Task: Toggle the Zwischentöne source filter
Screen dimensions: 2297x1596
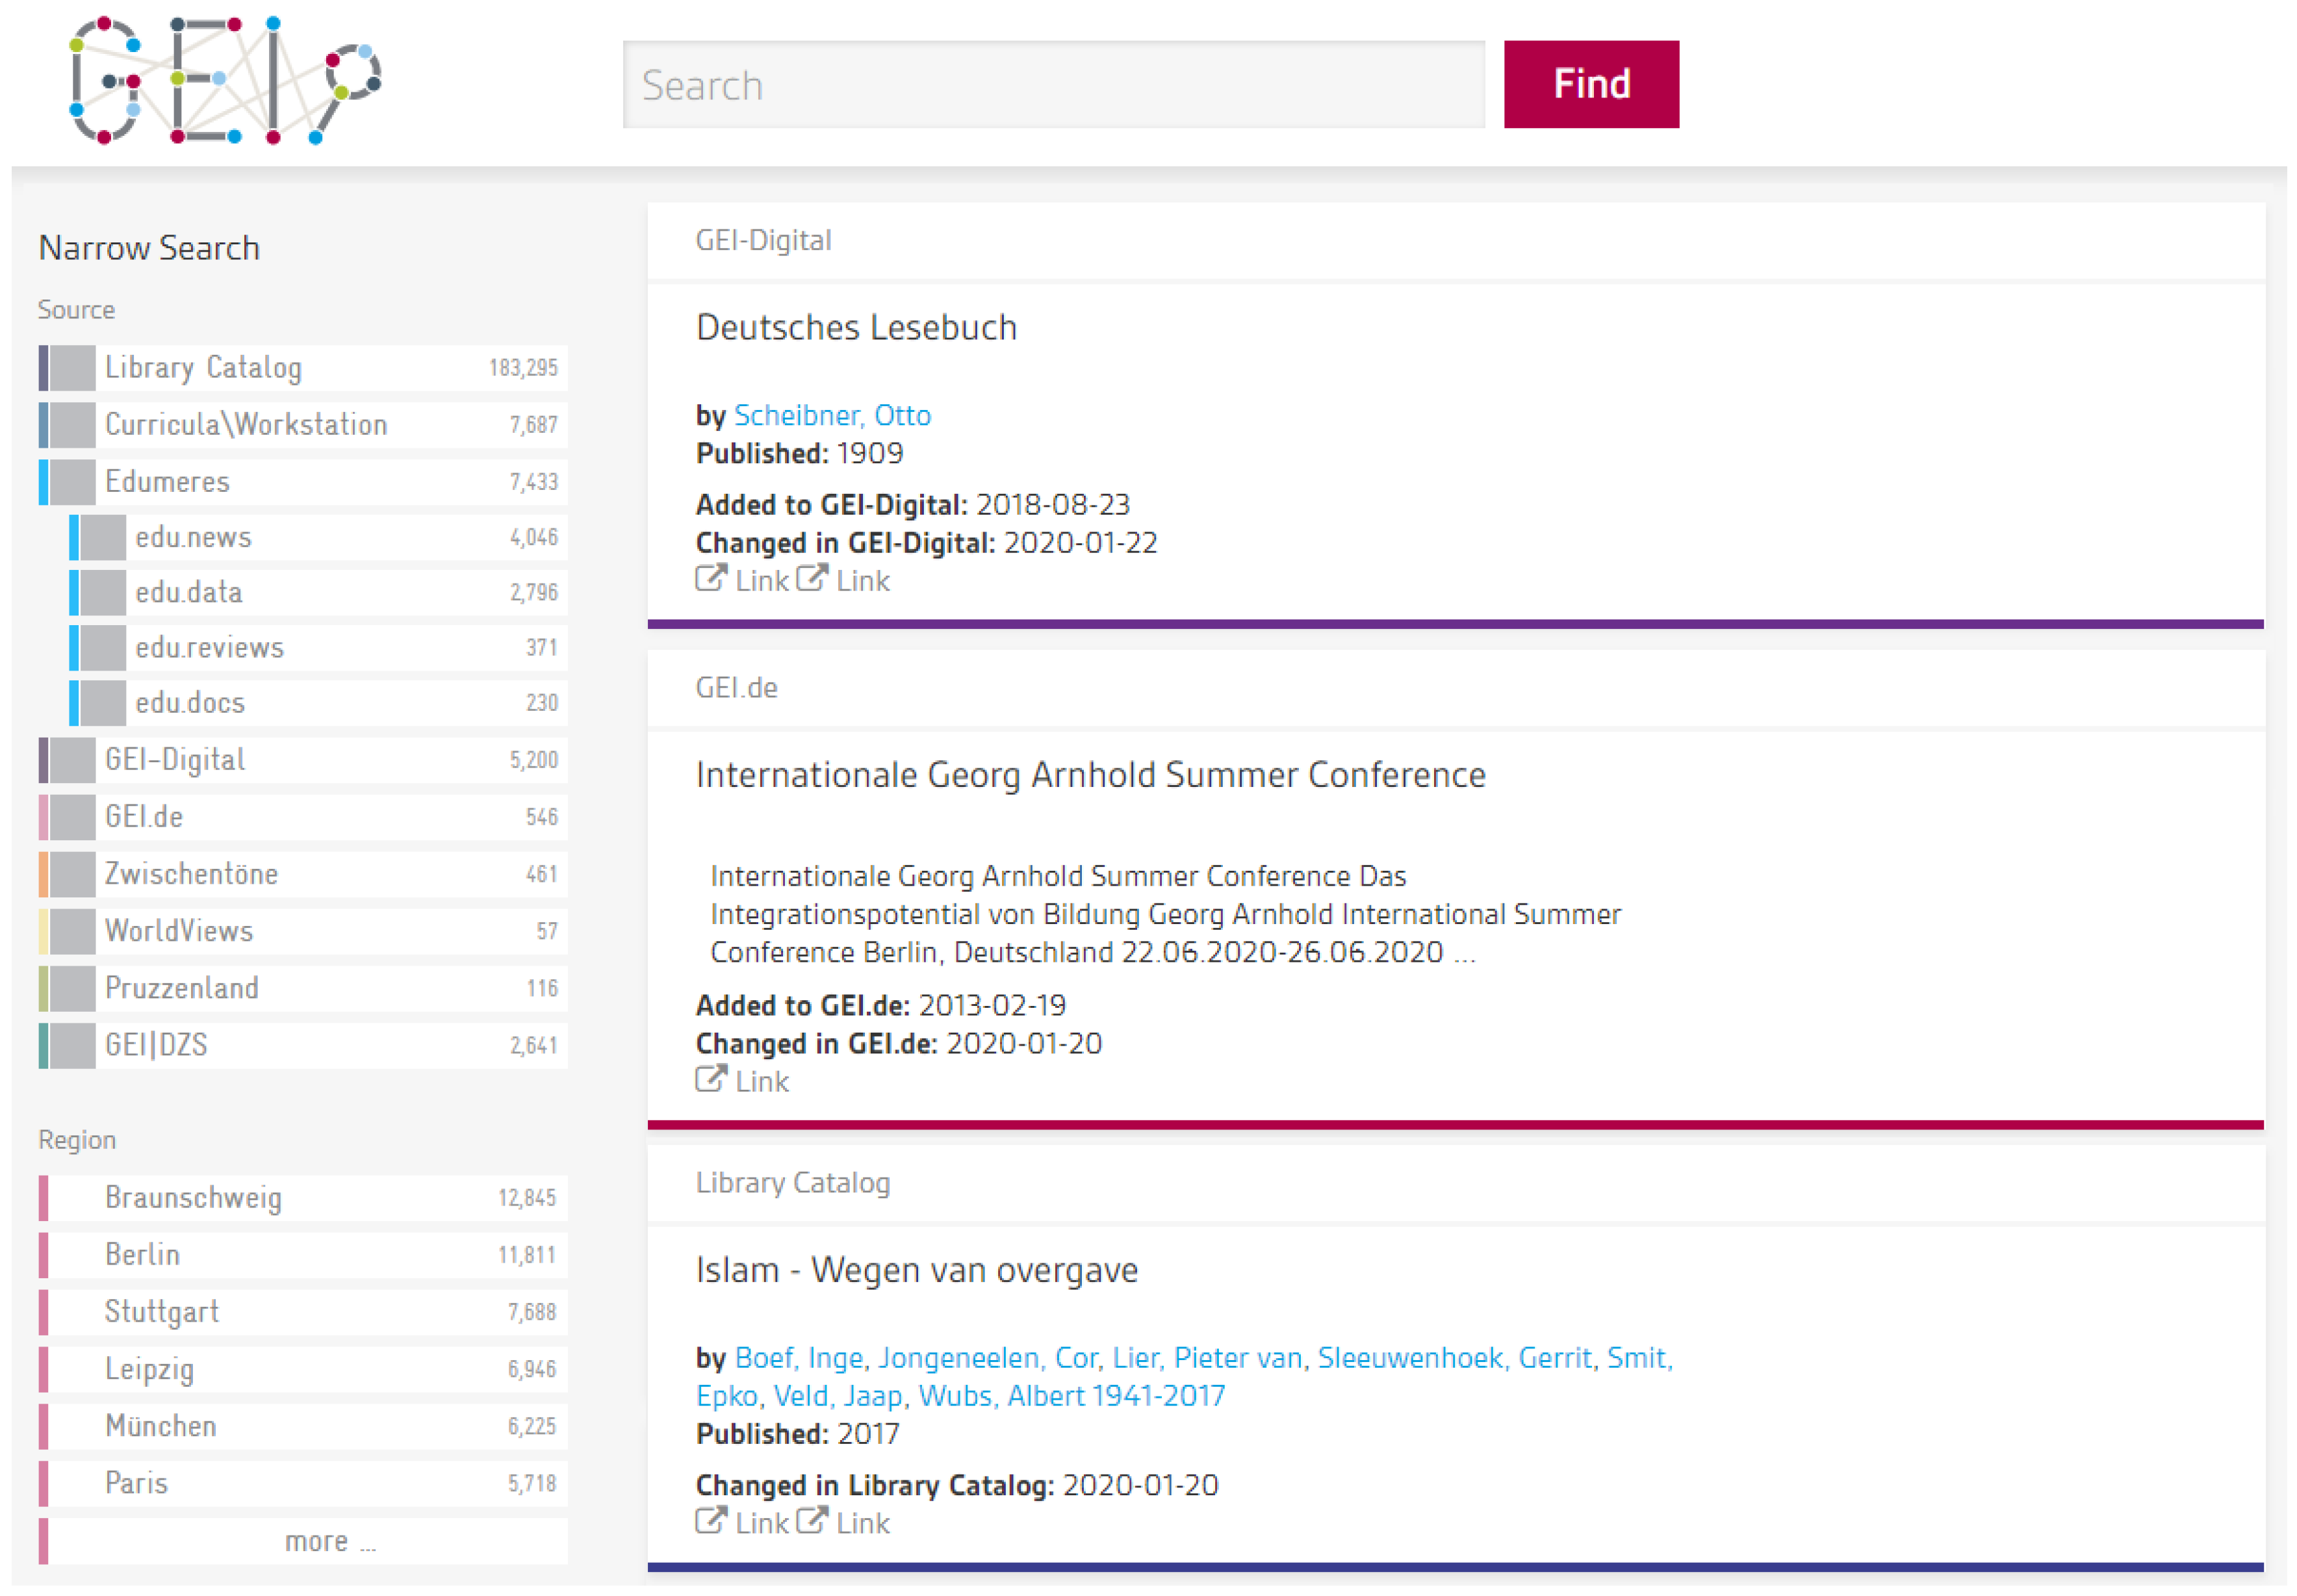Action: [191, 874]
